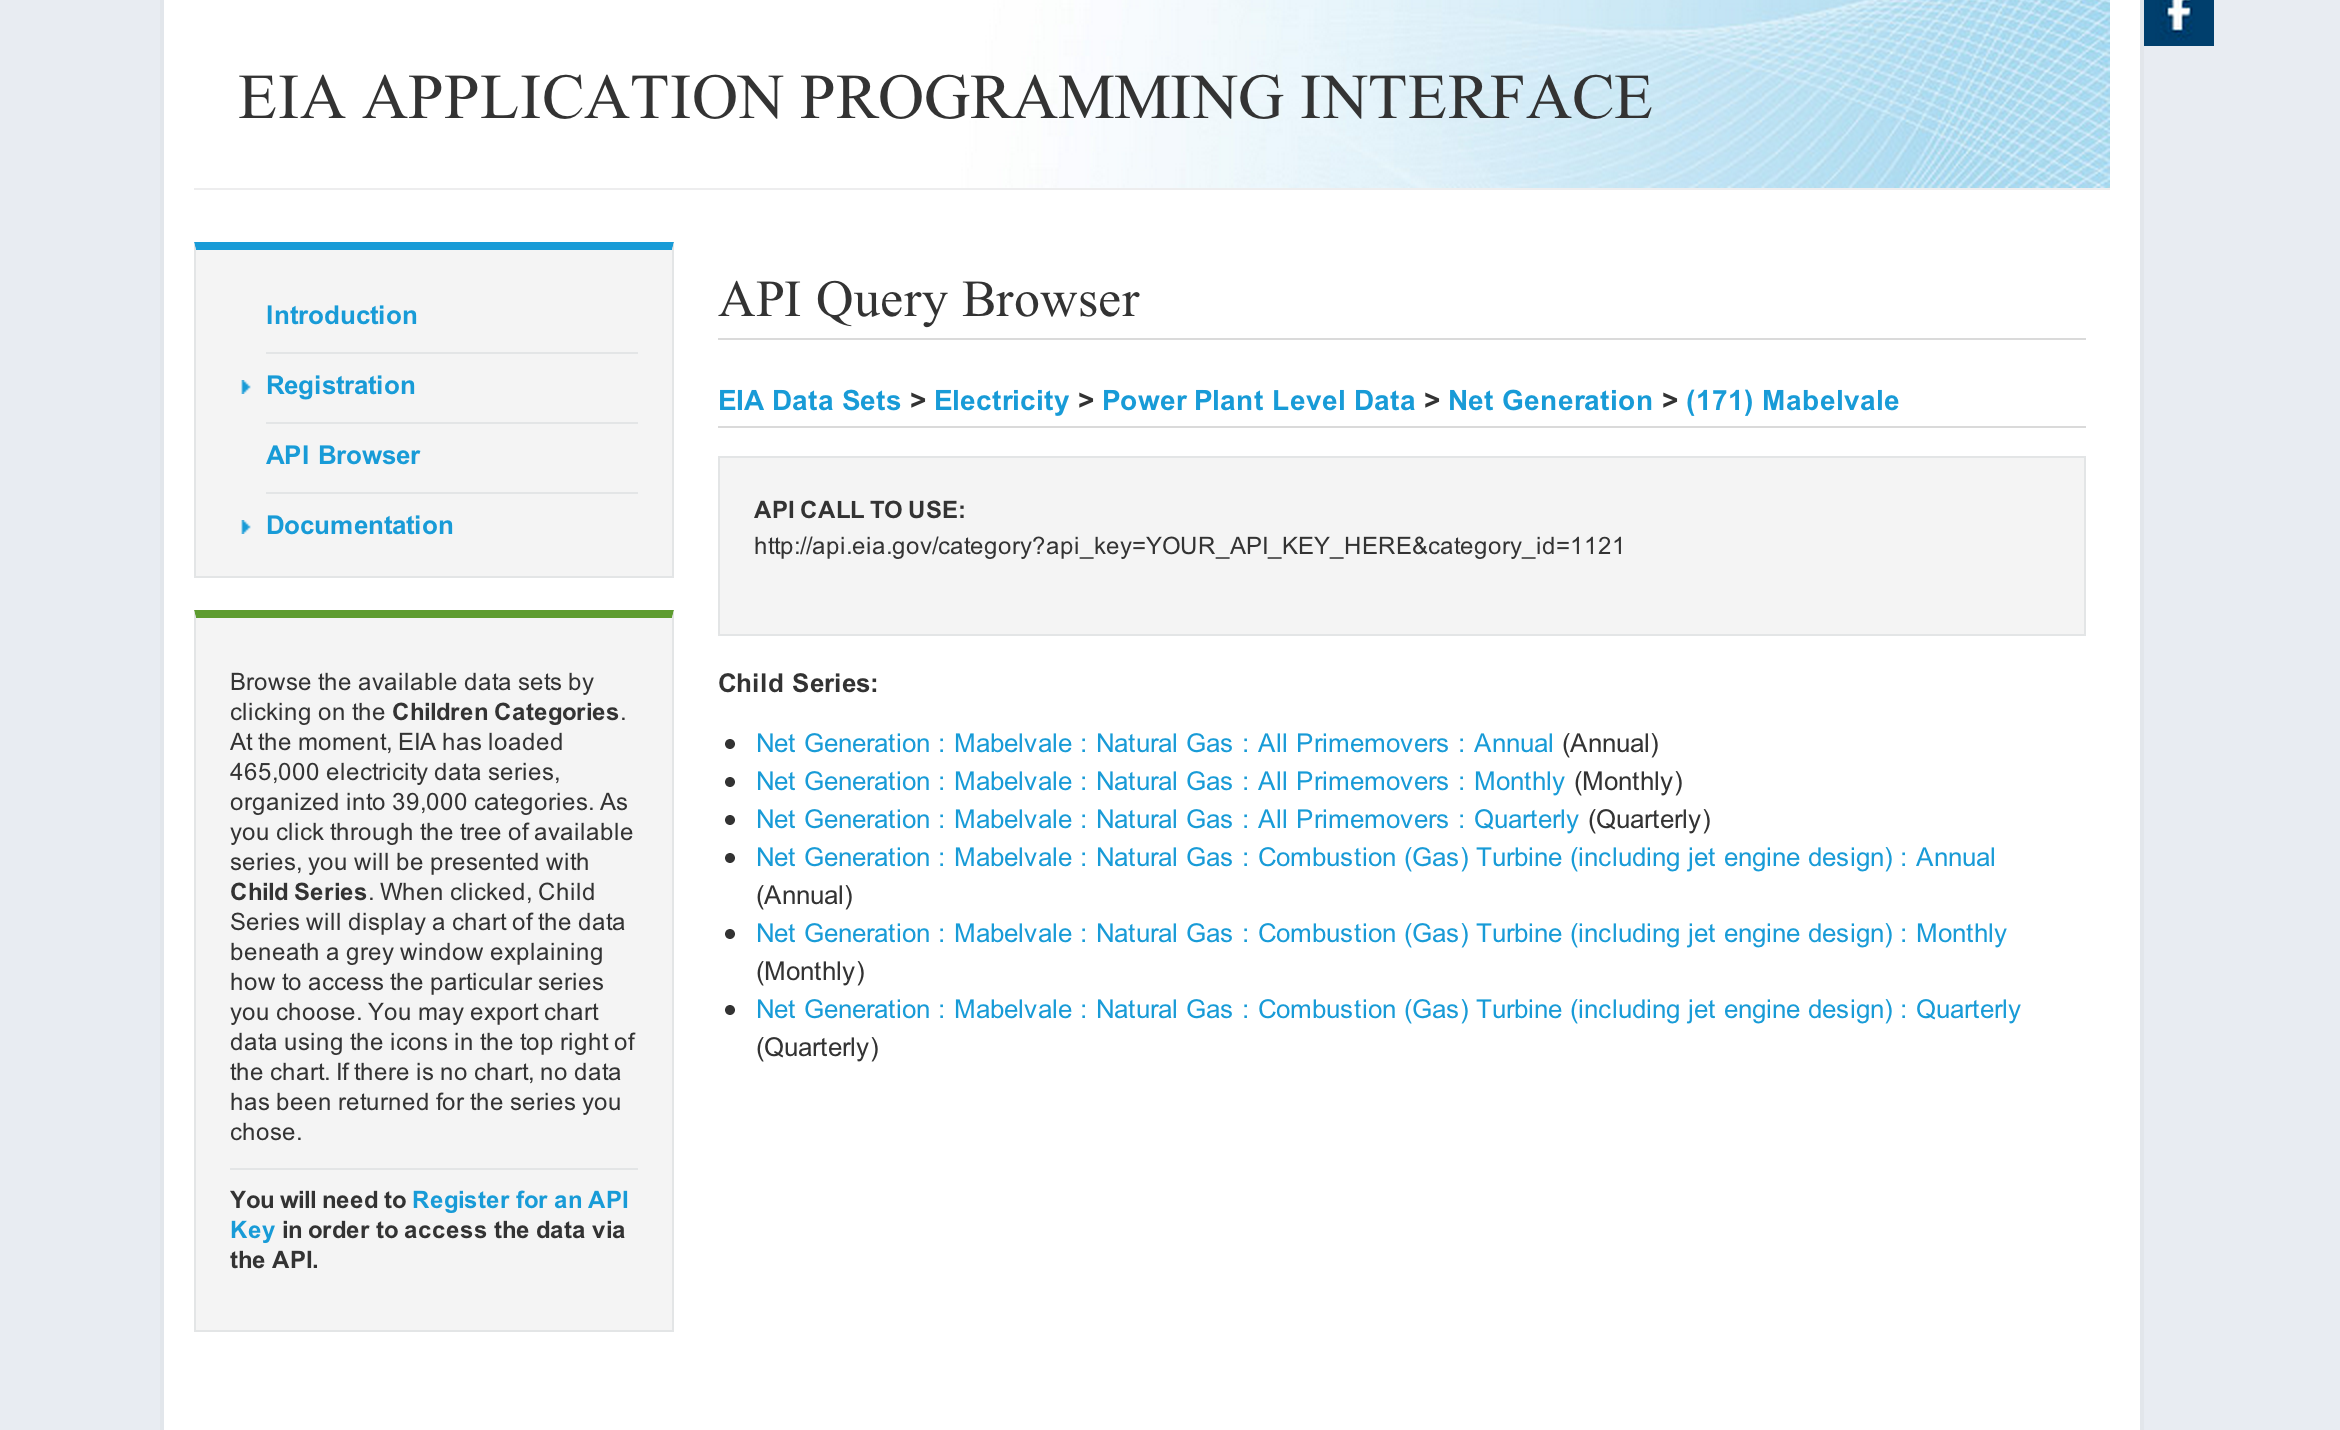
Task: Go to Power Plant Level Data breadcrumb
Action: [x=1258, y=400]
